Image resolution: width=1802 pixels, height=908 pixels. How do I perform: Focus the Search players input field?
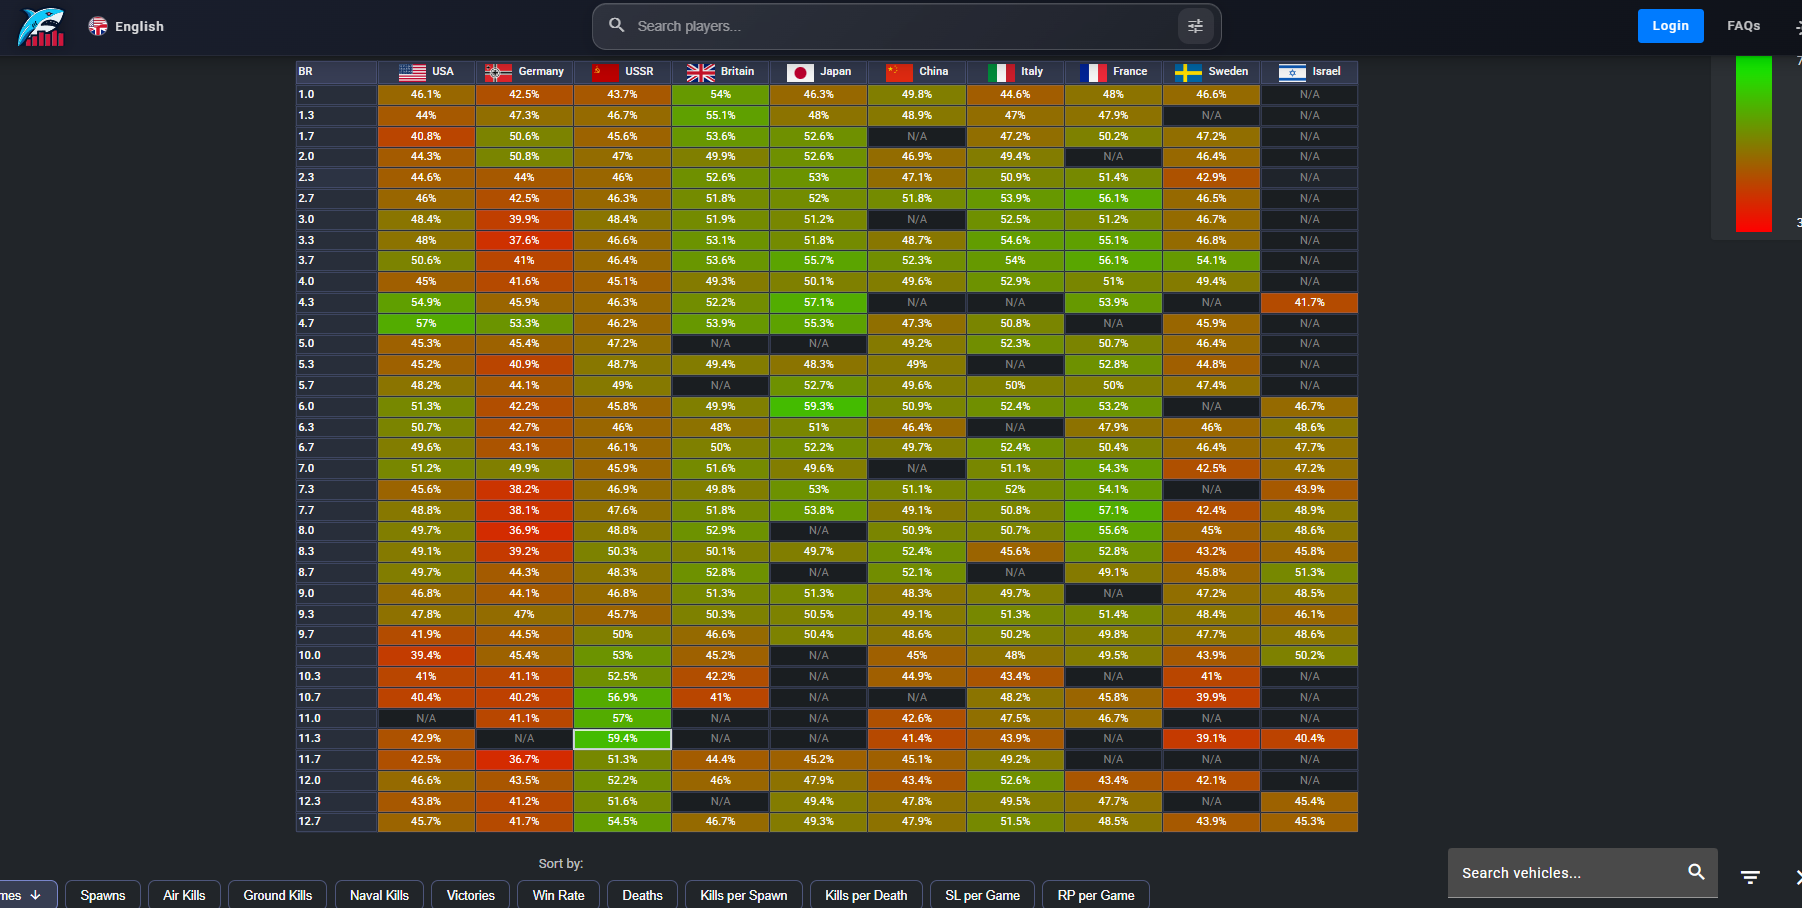pos(900,27)
